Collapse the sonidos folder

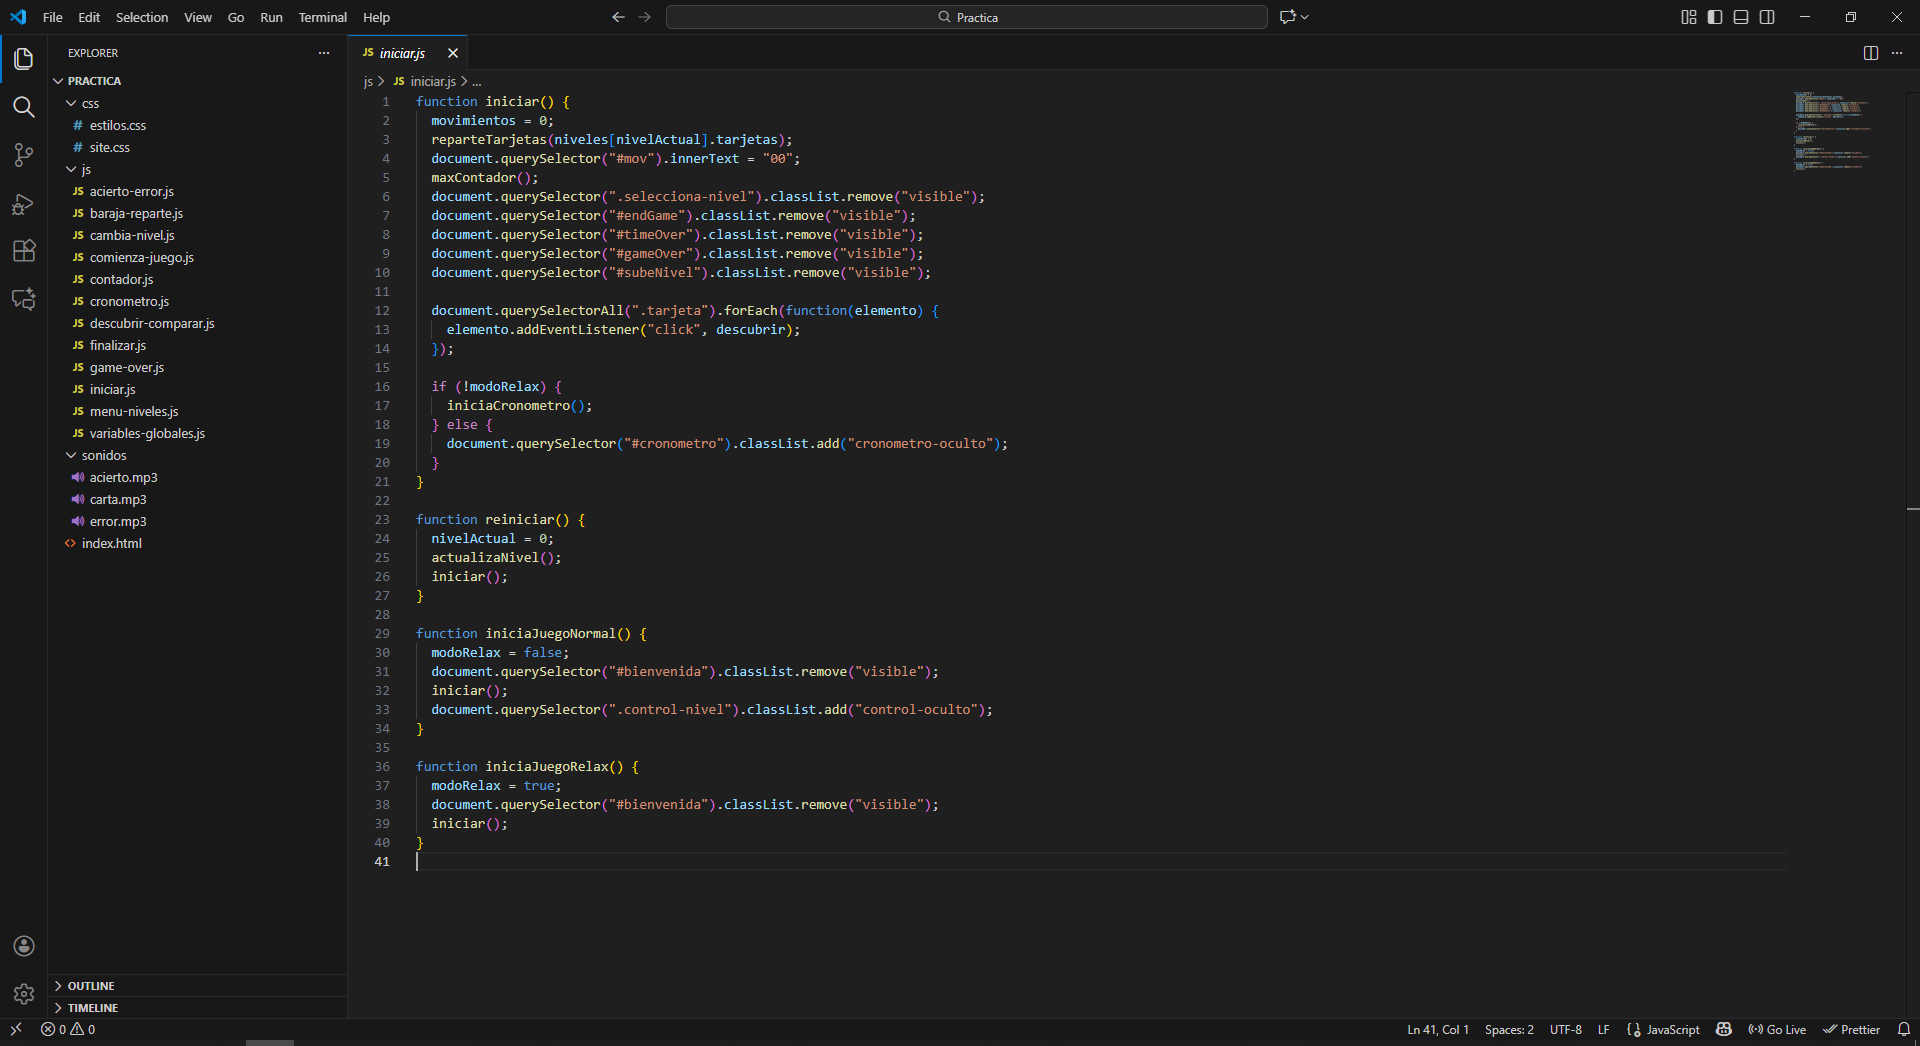(103, 455)
